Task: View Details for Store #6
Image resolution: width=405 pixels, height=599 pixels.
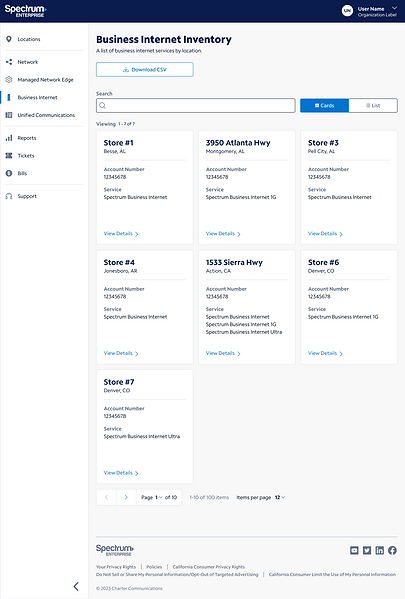Action: [325, 353]
